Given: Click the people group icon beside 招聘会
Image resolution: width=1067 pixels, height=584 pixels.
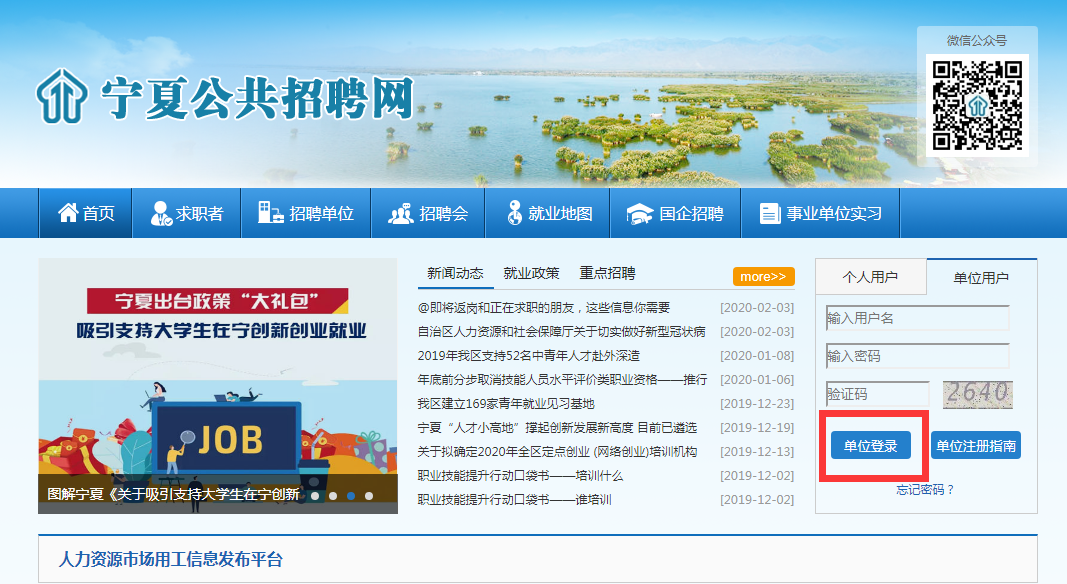Looking at the screenshot, I should (x=401, y=214).
